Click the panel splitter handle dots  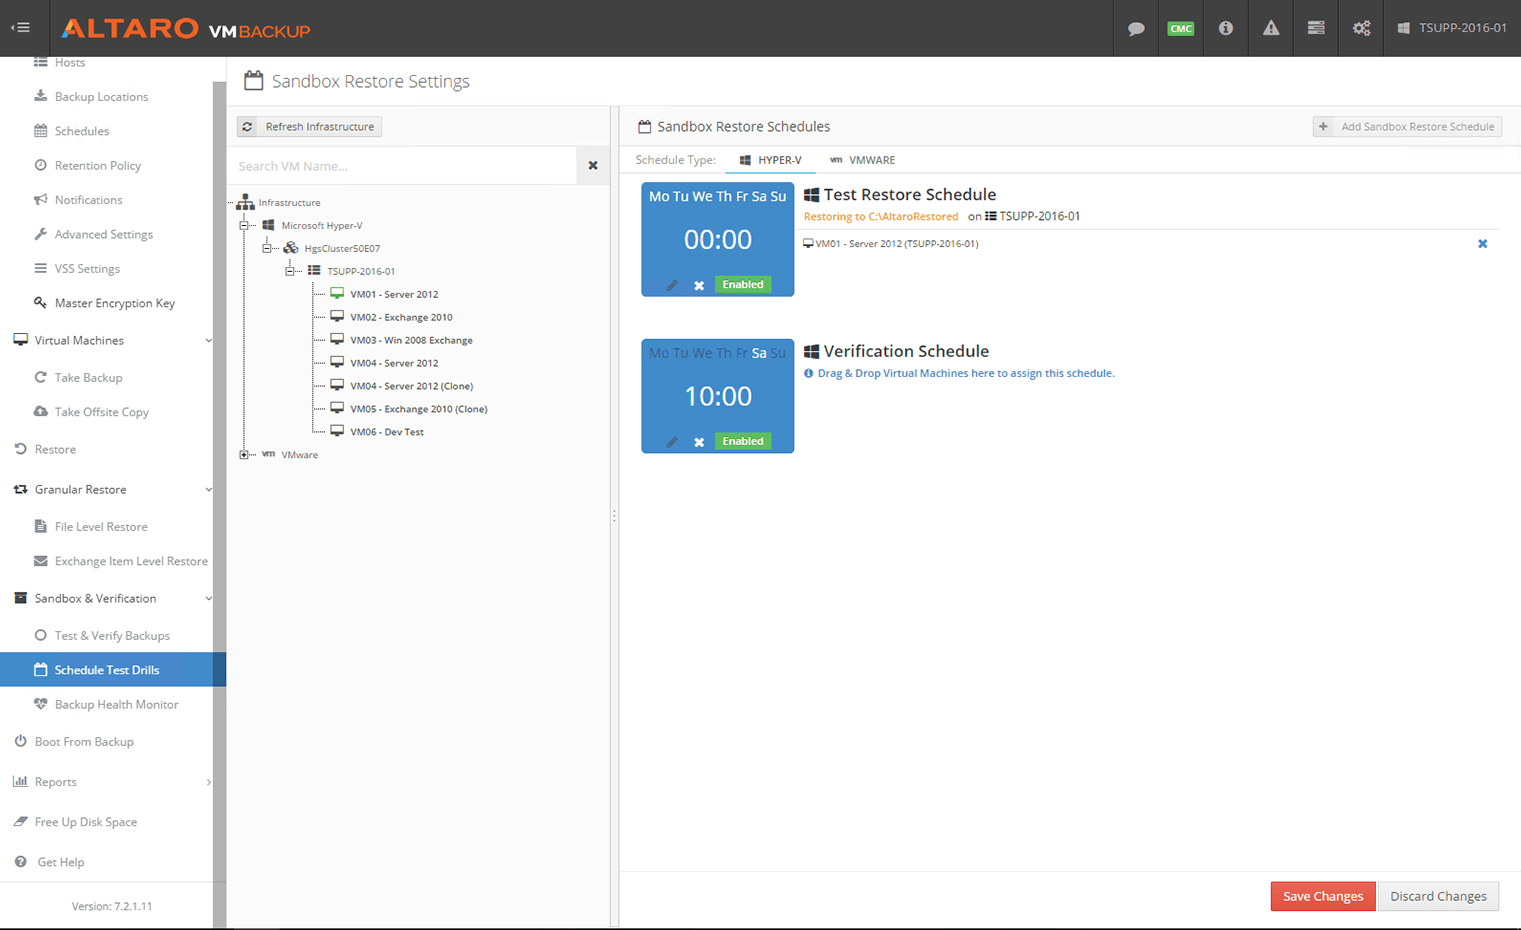614,517
